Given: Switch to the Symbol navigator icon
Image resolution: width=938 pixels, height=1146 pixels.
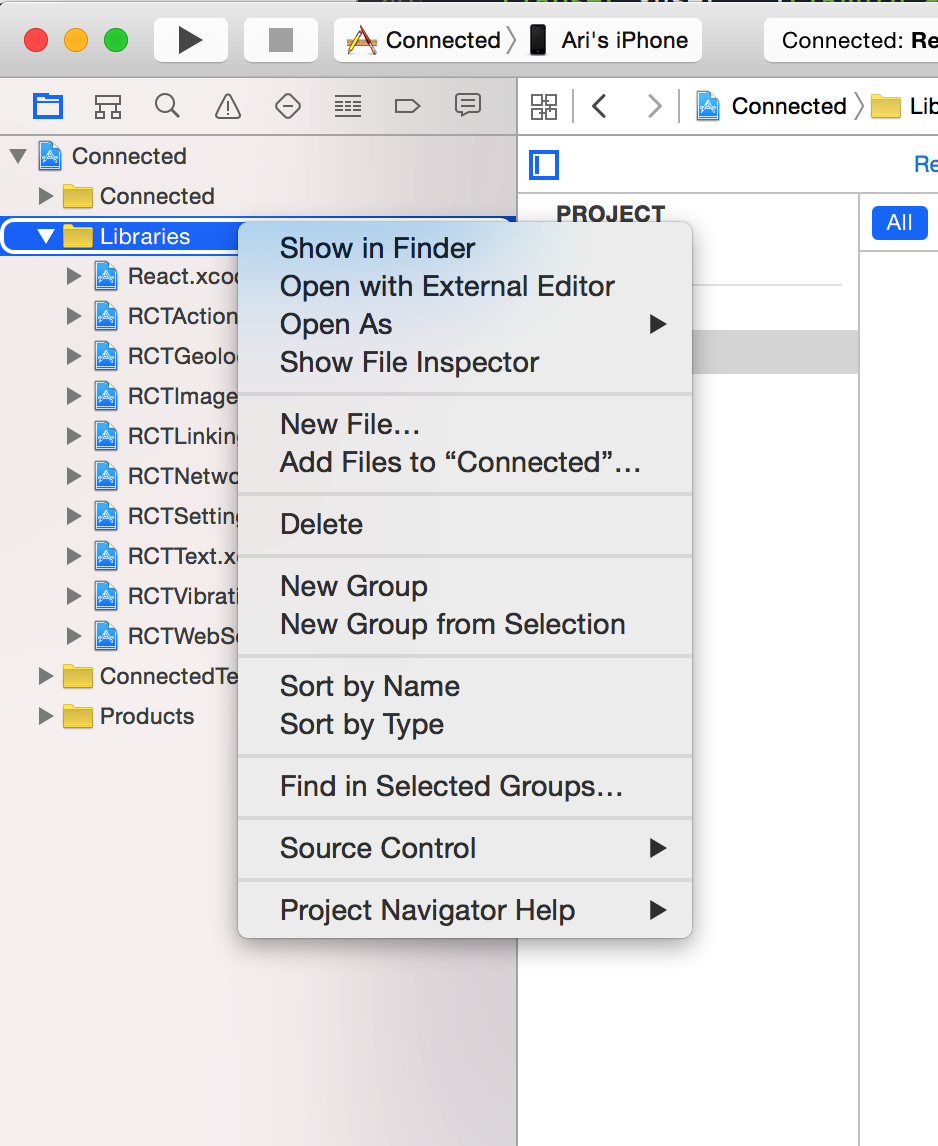Looking at the screenshot, I should tap(107, 107).
